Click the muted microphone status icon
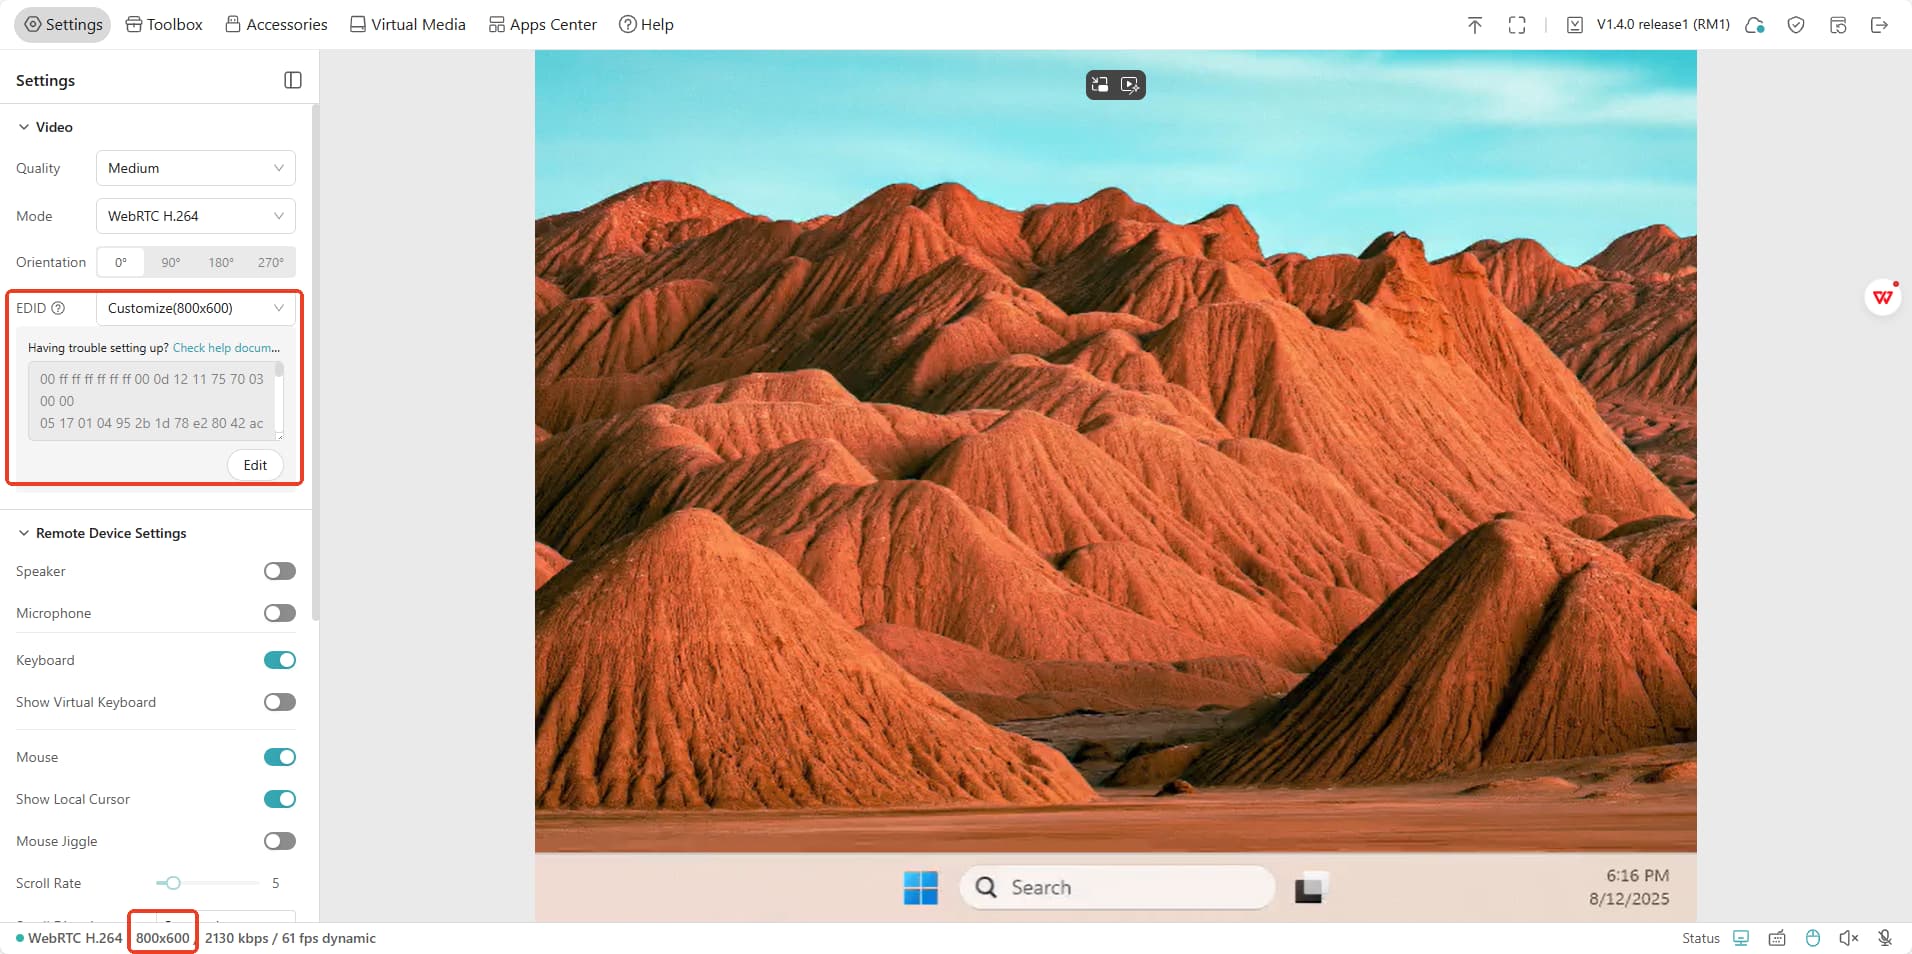1912x954 pixels. point(1884,938)
